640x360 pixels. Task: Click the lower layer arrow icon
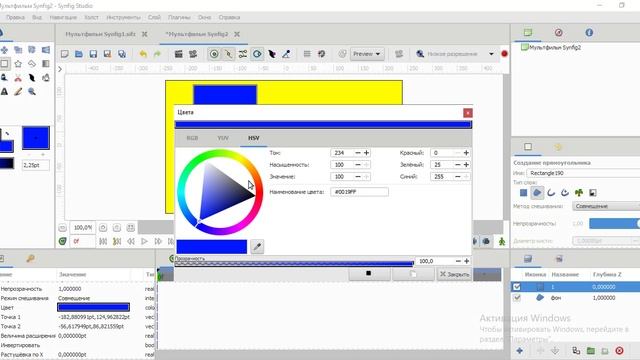[x=555, y=351]
